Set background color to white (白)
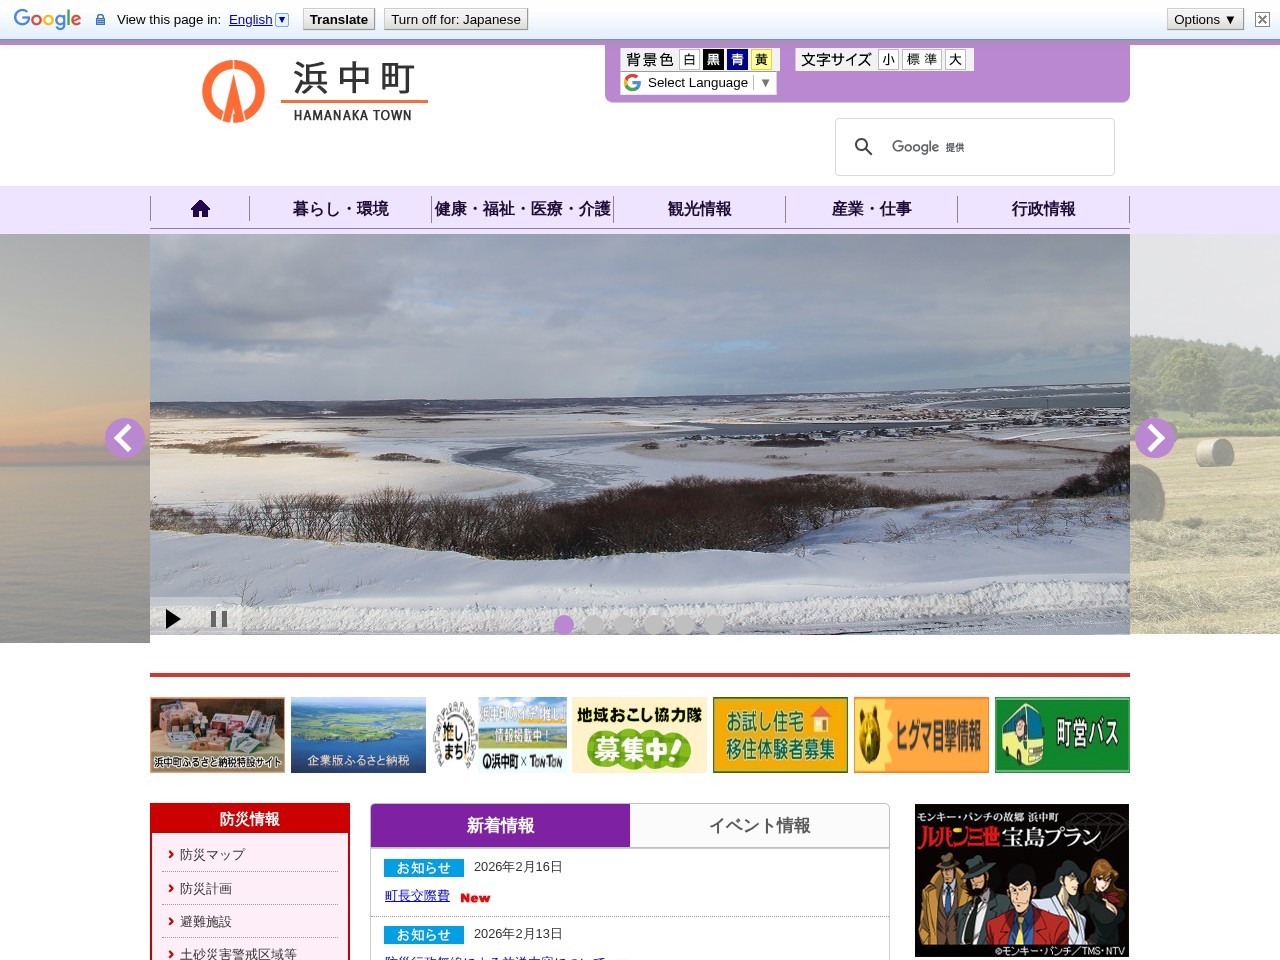 [689, 60]
